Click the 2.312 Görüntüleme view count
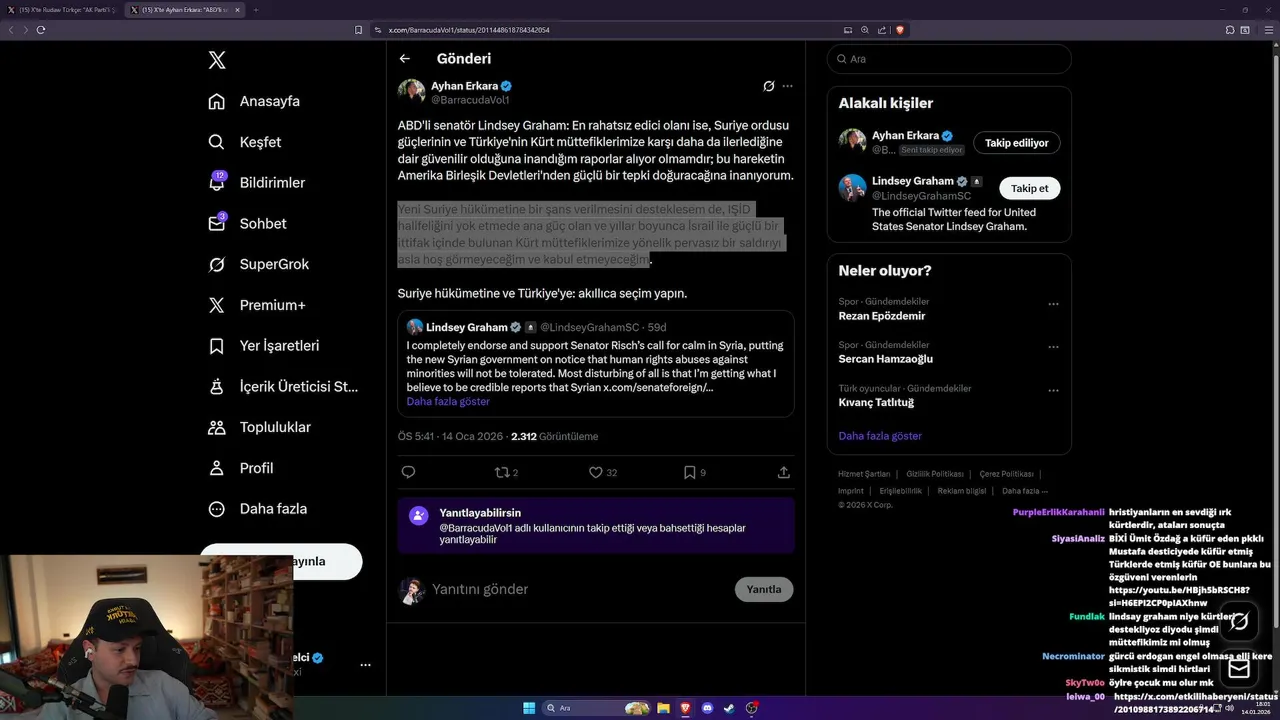Viewport: 1280px width, 720px height. pos(554,436)
